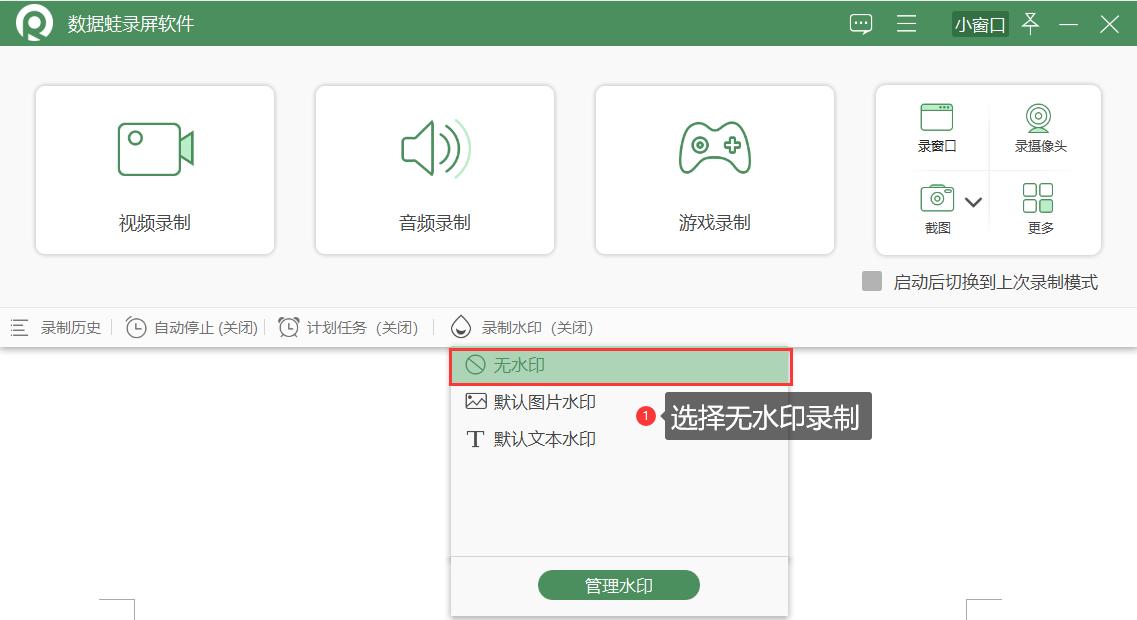Select 视频录制 video recording mode
Viewport: 1137px width, 620px height.
pyautogui.click(x=154, y=168)
